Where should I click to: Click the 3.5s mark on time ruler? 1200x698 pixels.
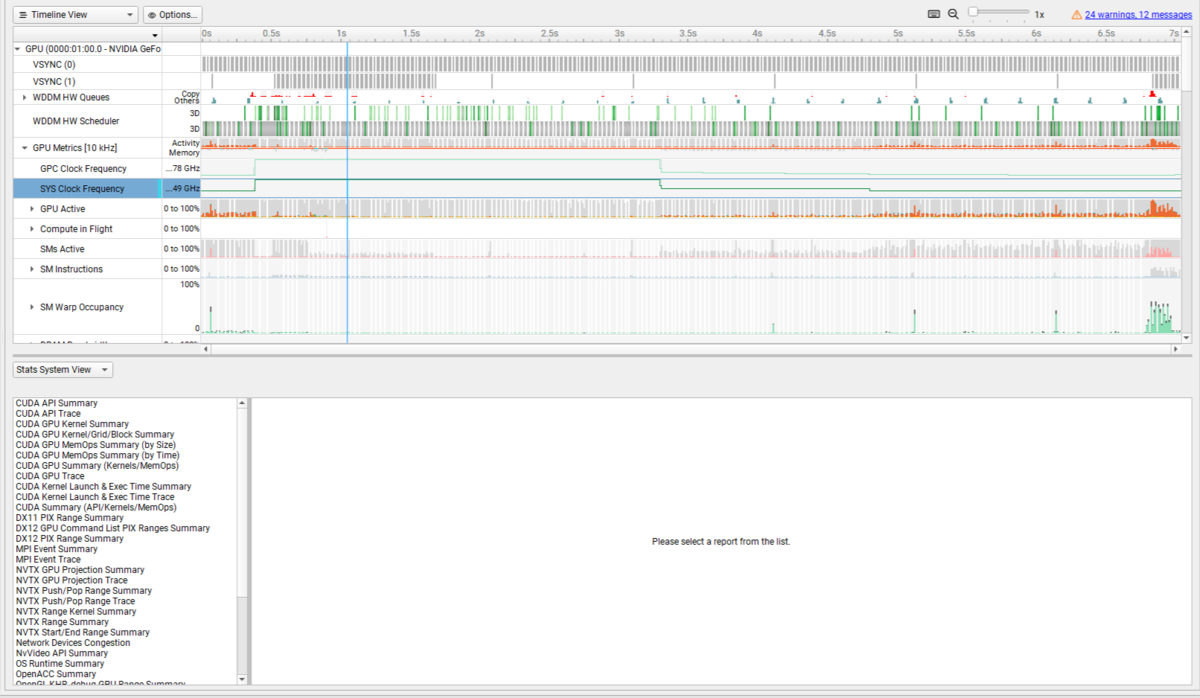[687, 33]
